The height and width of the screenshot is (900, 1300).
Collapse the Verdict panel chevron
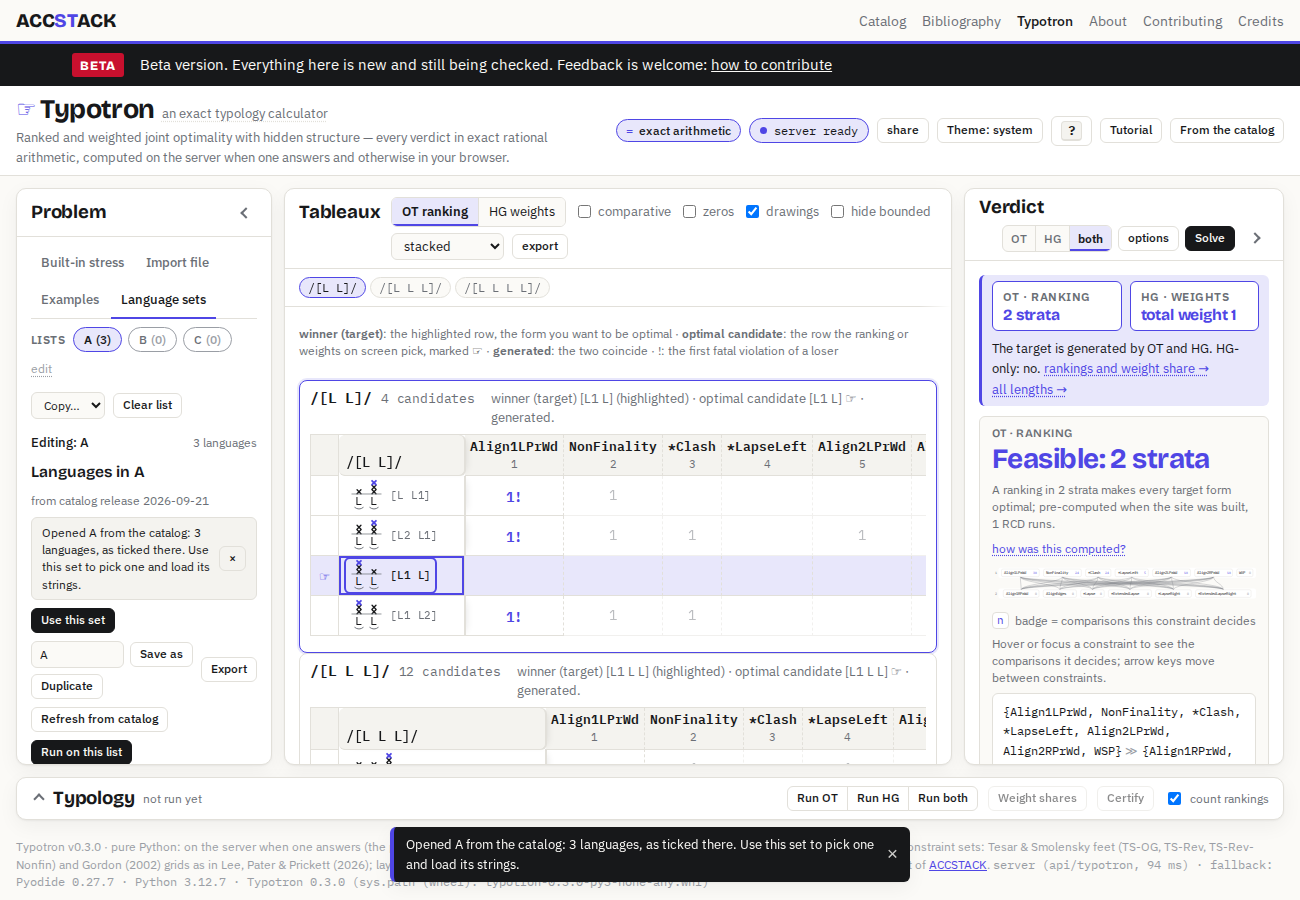[x=1257, y=238]
